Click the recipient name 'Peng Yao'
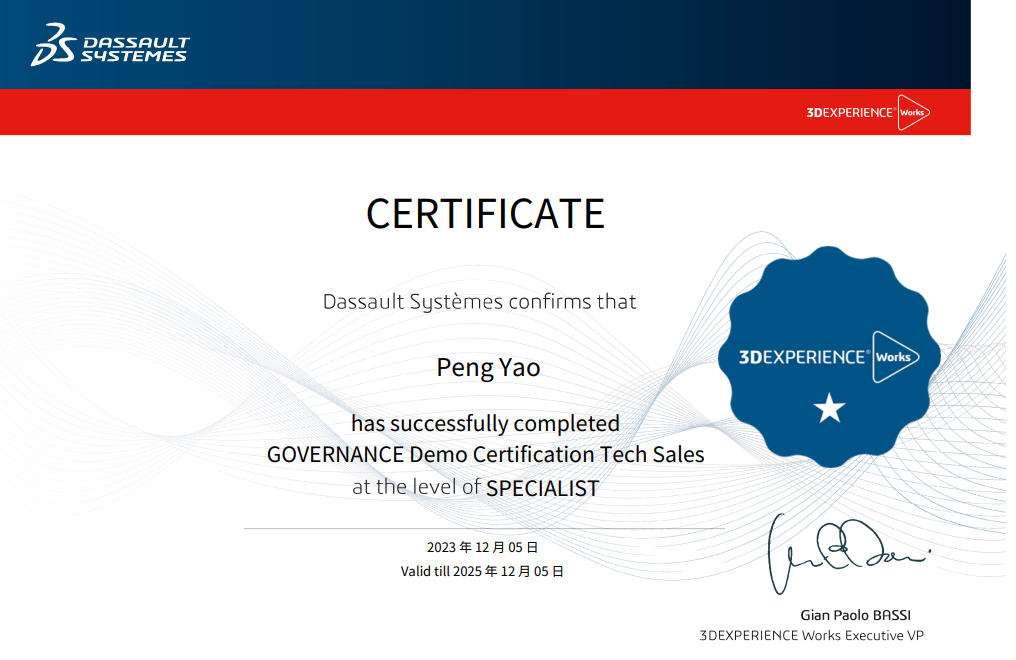1016x660 pixels. 488,368
